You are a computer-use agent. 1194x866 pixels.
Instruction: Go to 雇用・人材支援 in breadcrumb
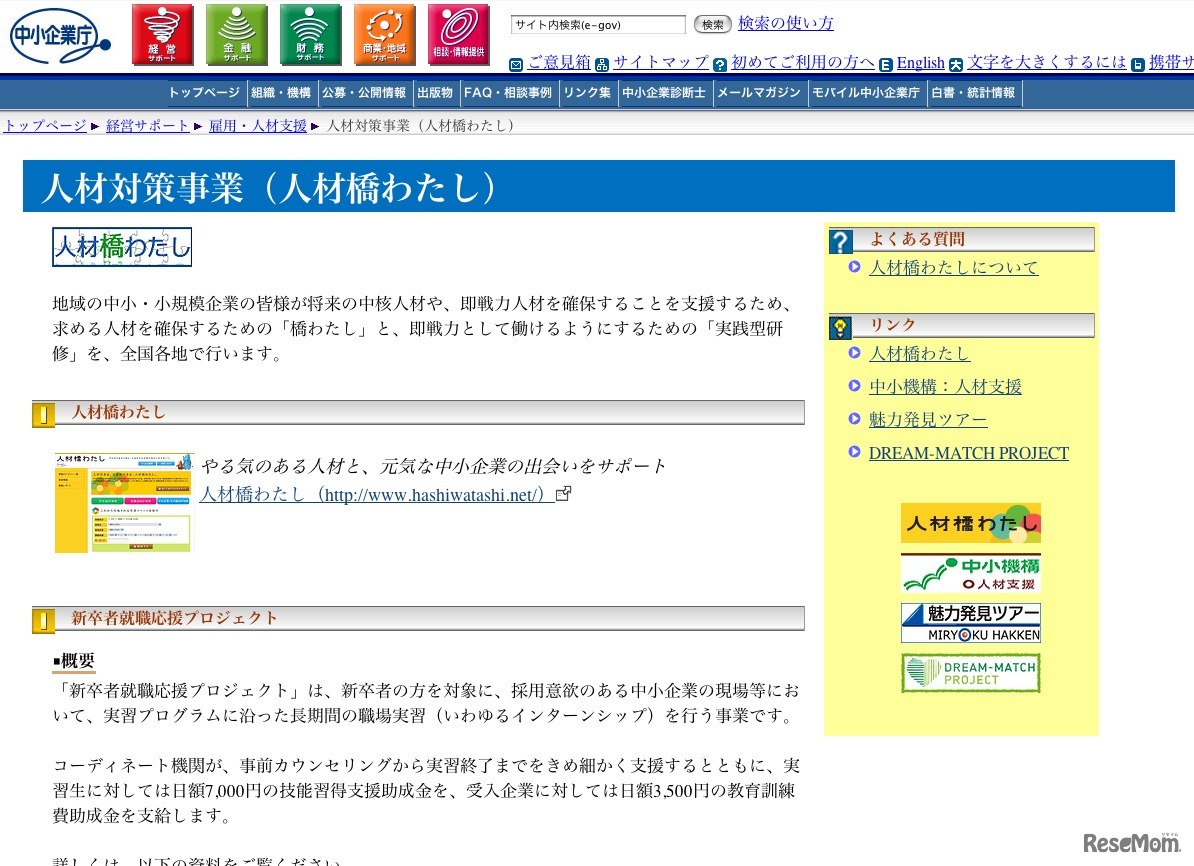click(x=258, y=126)
